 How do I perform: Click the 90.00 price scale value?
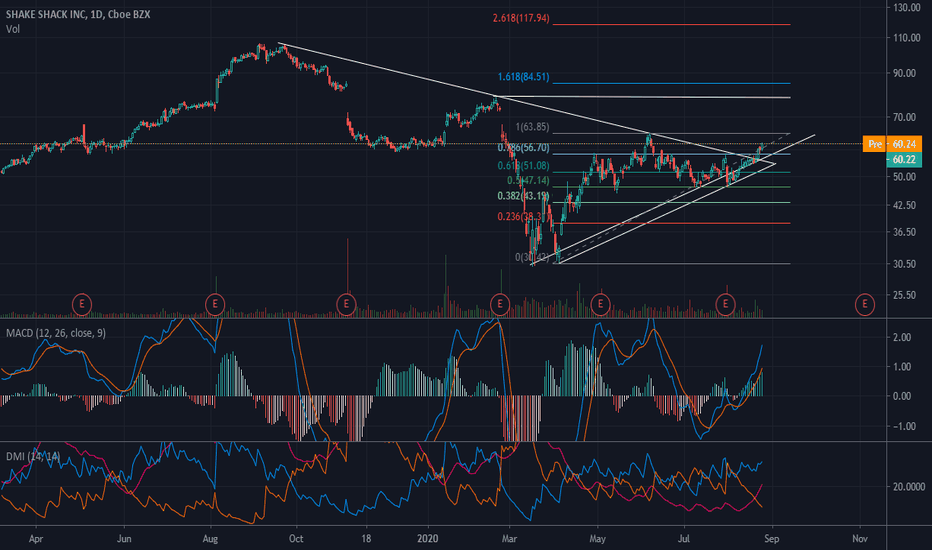pos(905,73)
